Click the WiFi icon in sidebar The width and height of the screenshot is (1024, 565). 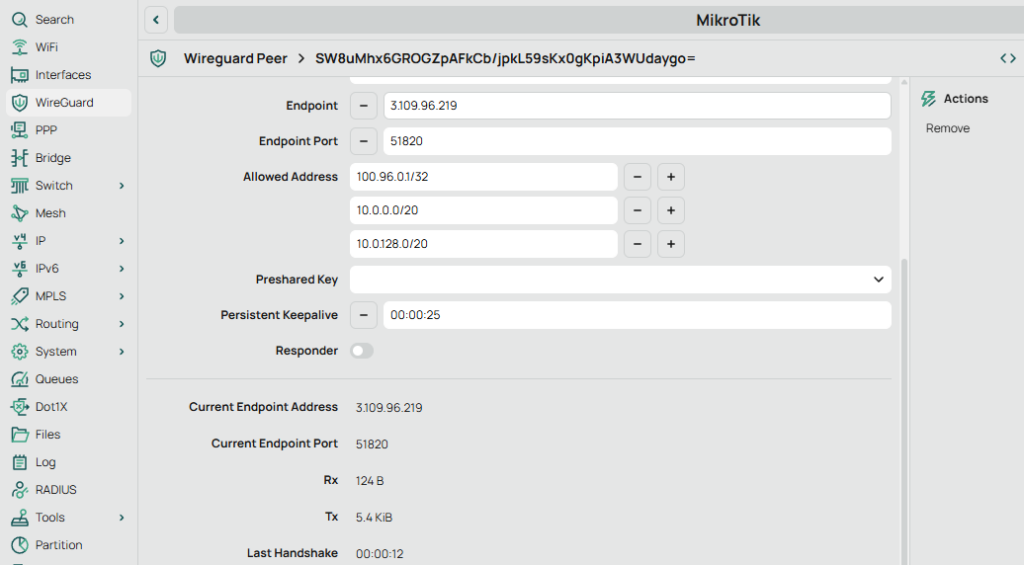pyautogui.click(x=19, y=47)
